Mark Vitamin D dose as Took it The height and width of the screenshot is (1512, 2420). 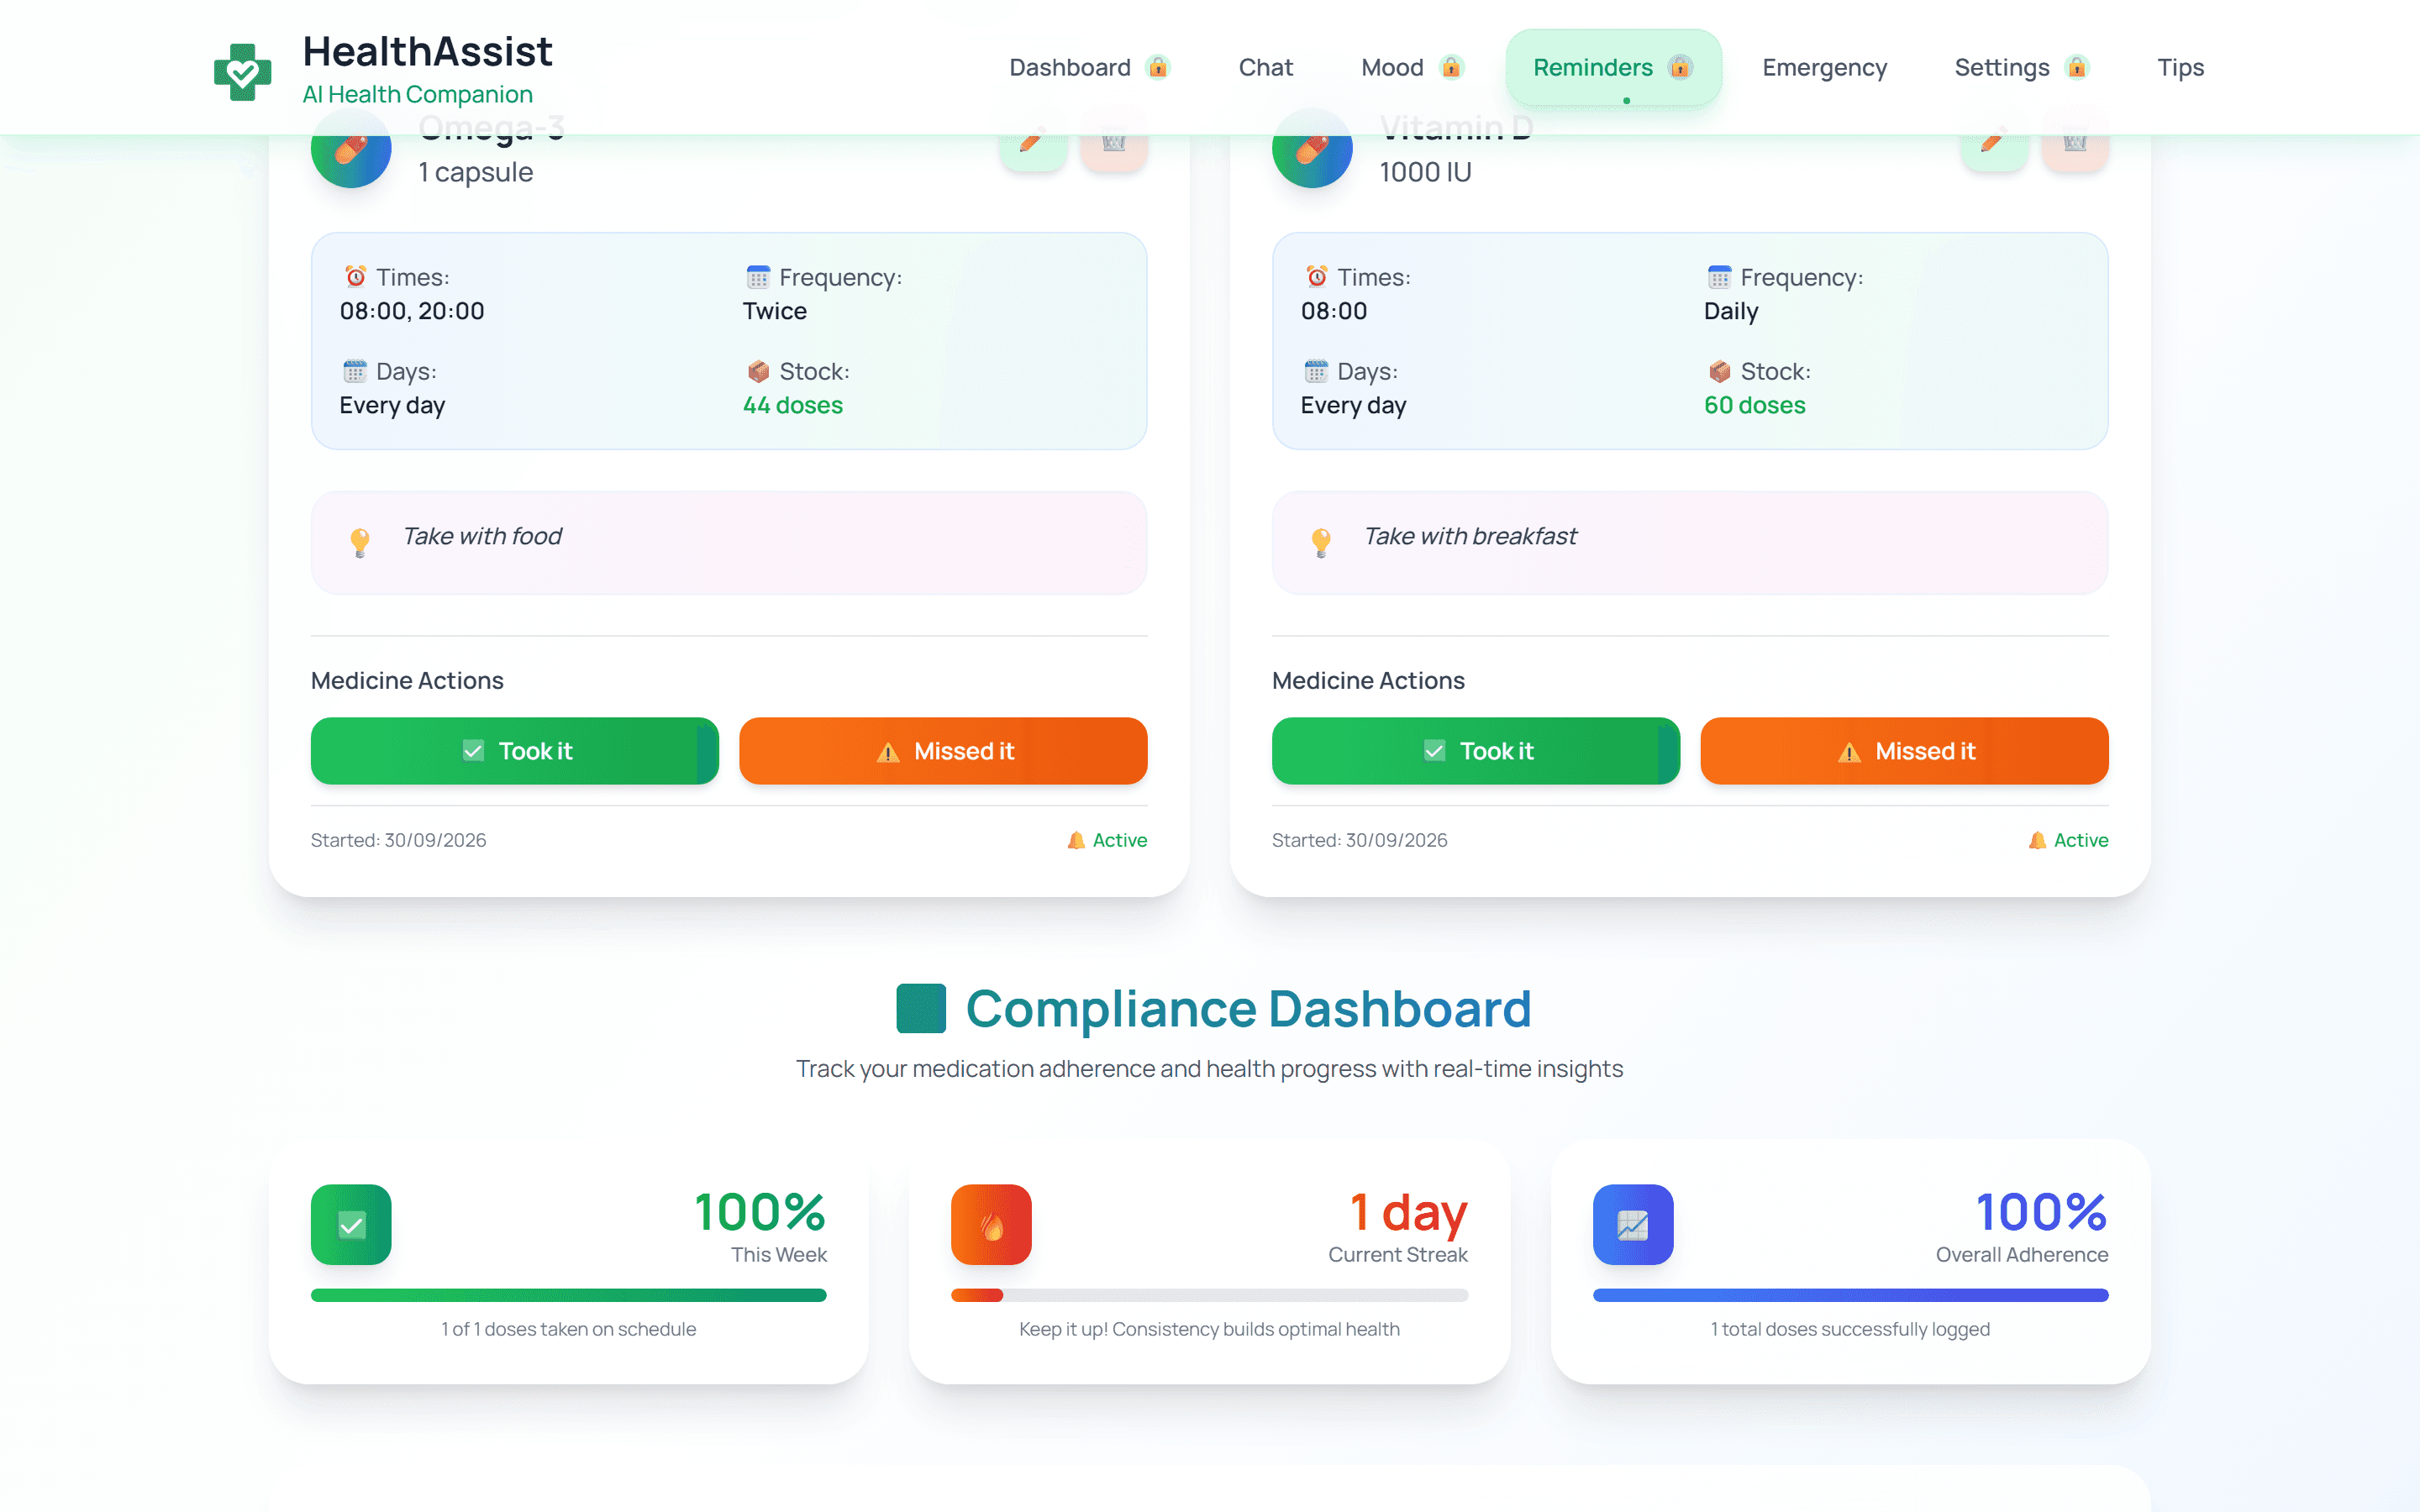[1475, 751]
